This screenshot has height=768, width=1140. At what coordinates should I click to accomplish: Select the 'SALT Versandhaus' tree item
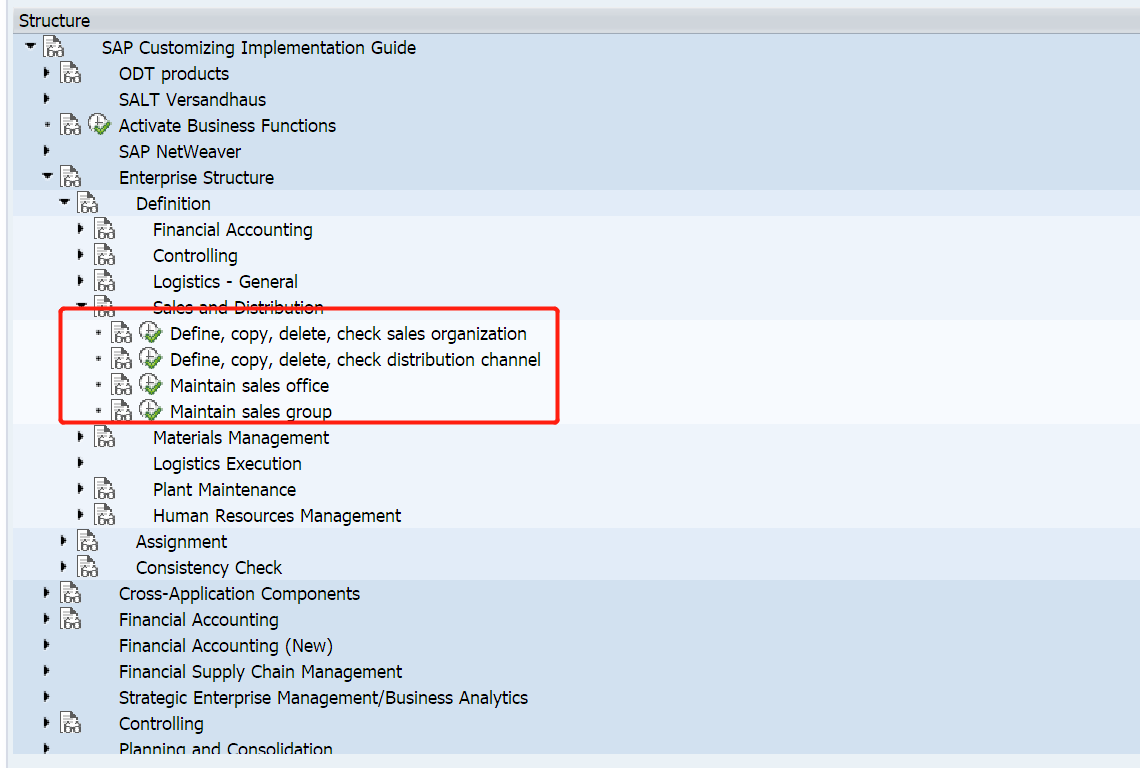click(x=192, y=99)
